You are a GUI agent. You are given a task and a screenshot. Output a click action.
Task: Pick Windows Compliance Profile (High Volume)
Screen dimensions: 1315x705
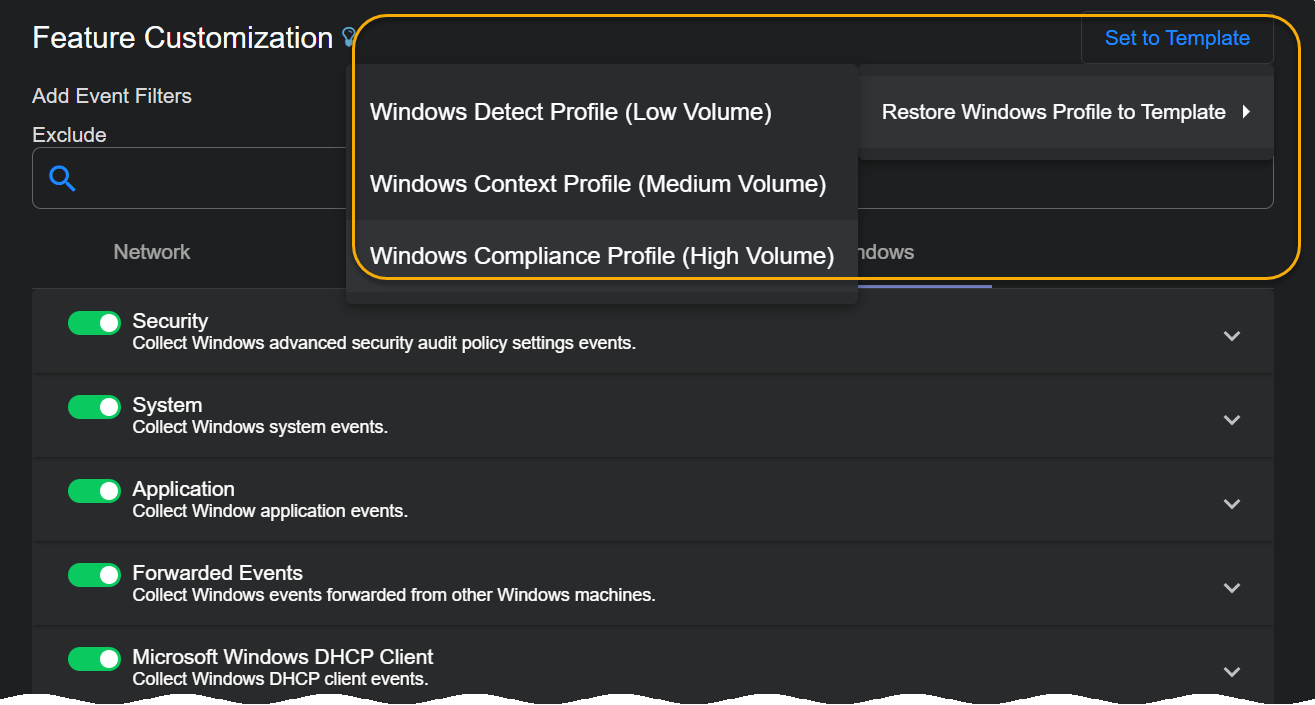tap(601, 256)
